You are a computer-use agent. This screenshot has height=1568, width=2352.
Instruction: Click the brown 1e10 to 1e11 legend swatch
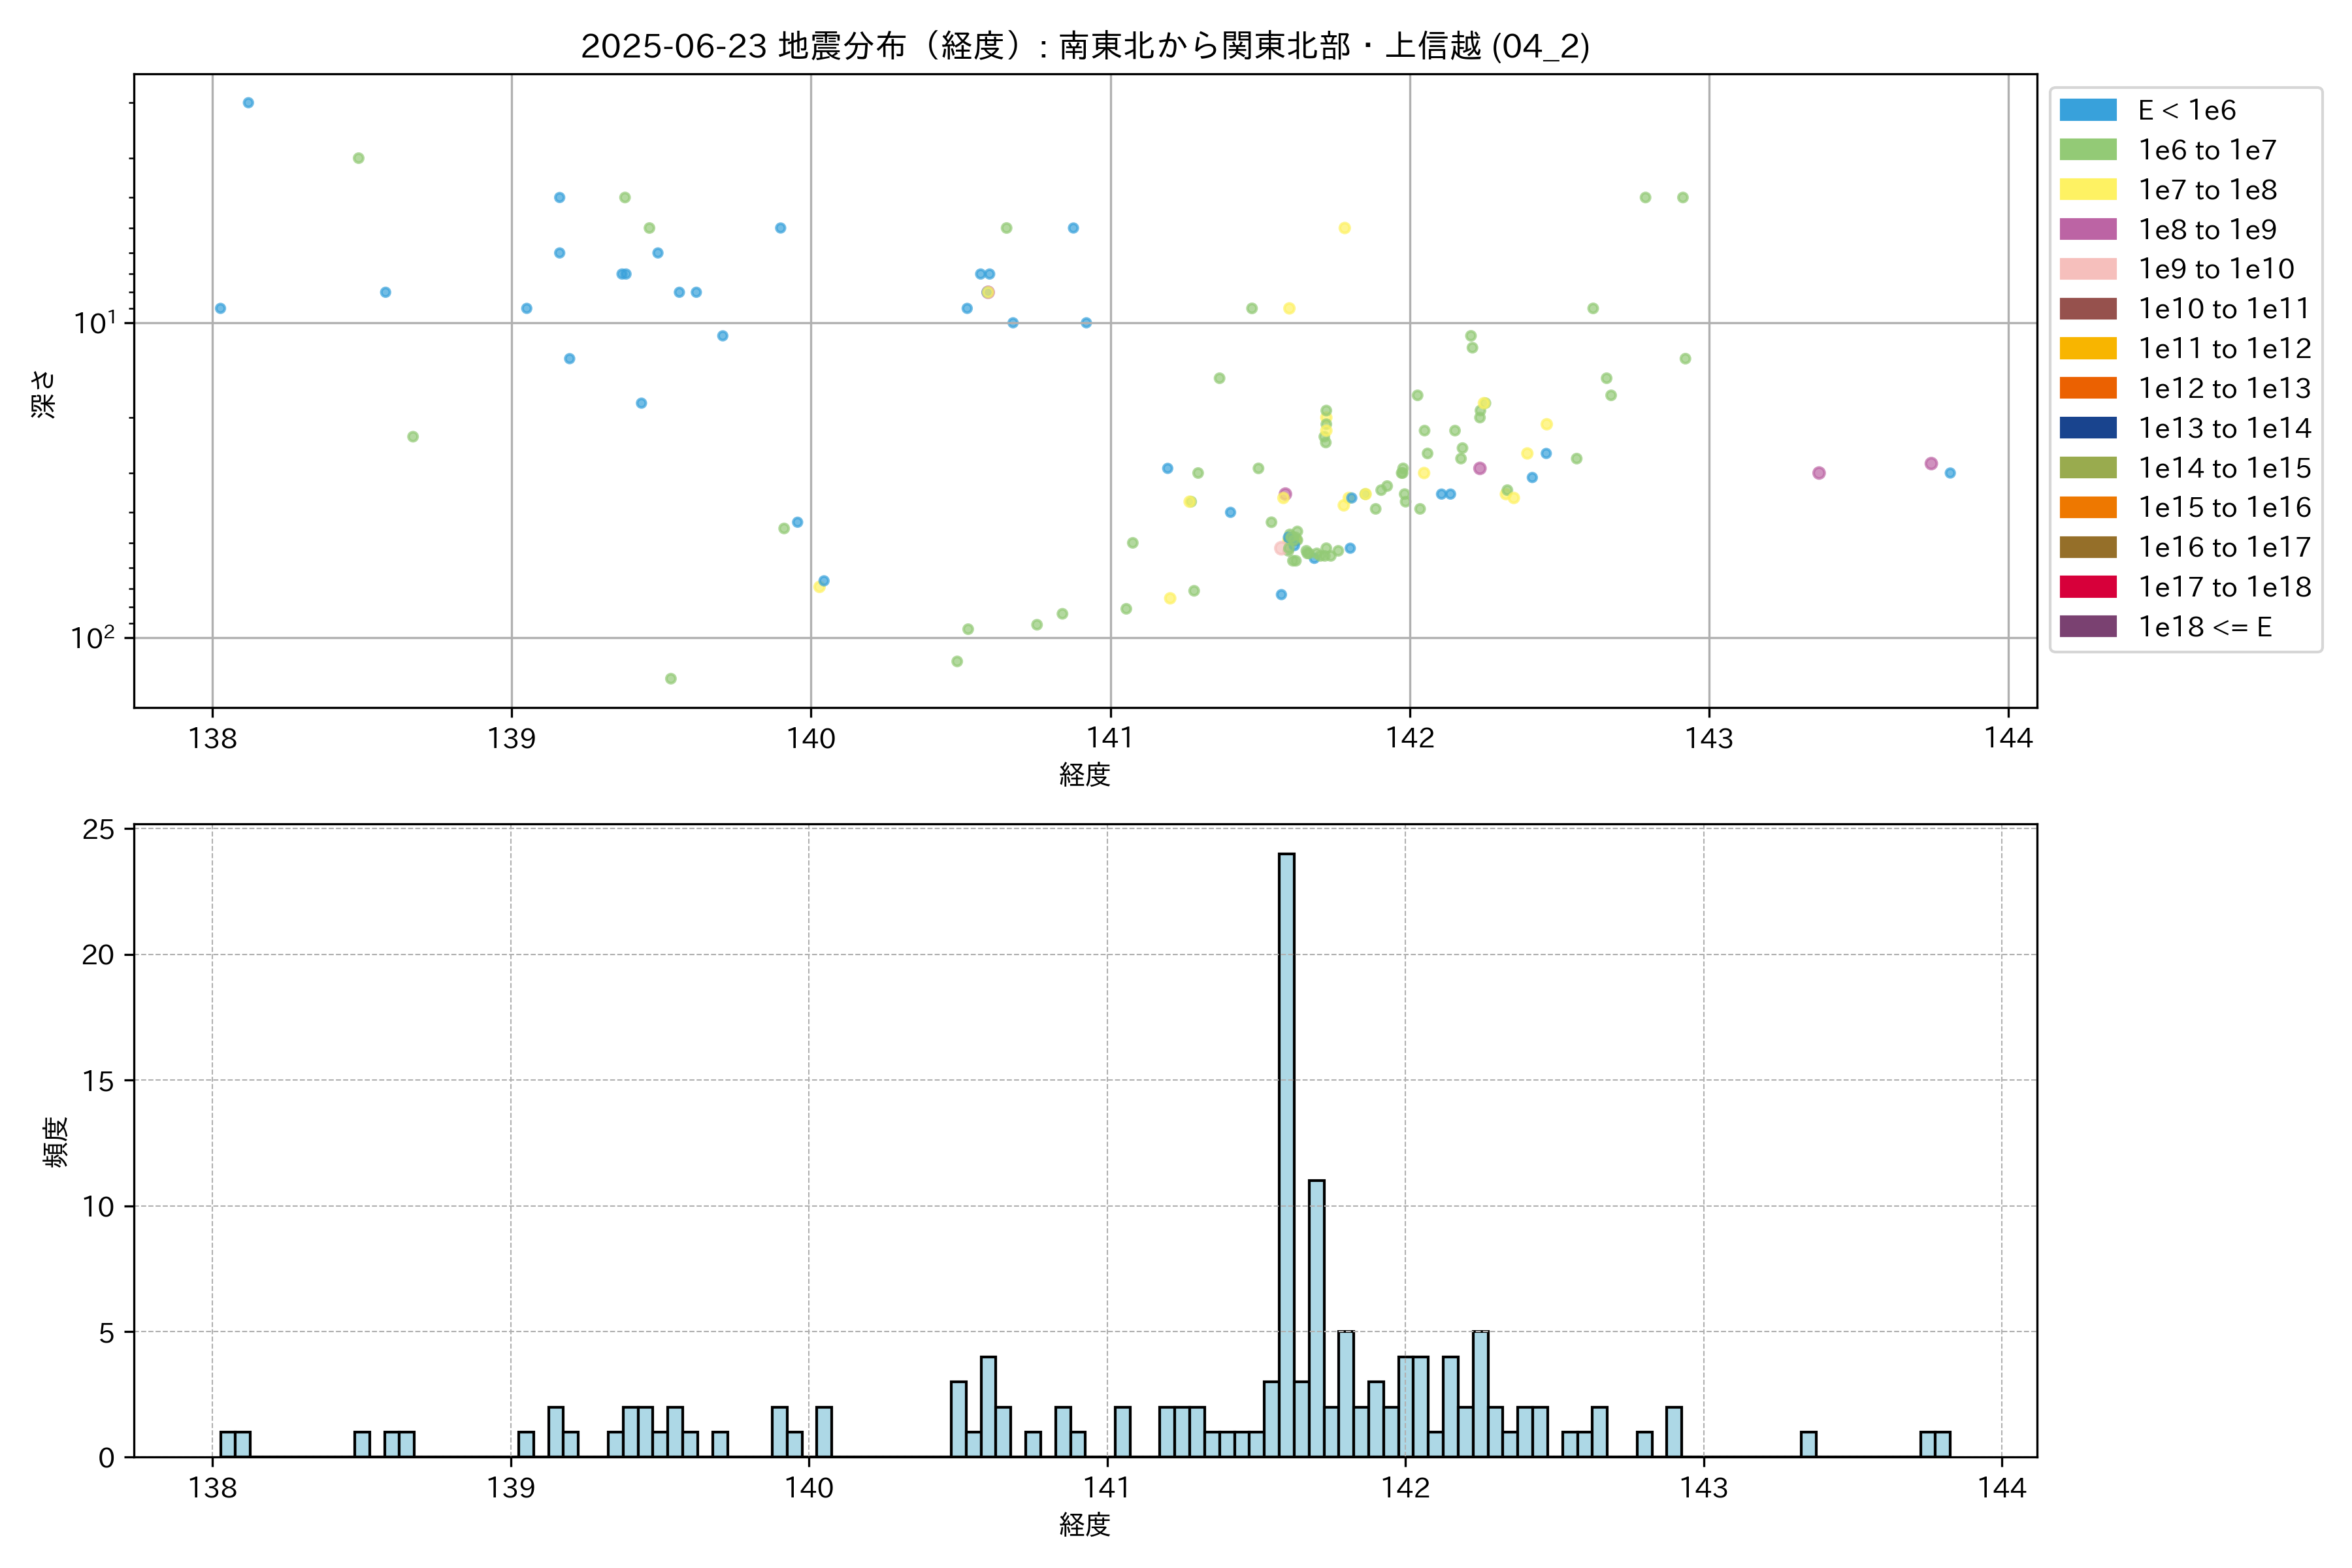pyautogui.click(x=2087, y=309)
